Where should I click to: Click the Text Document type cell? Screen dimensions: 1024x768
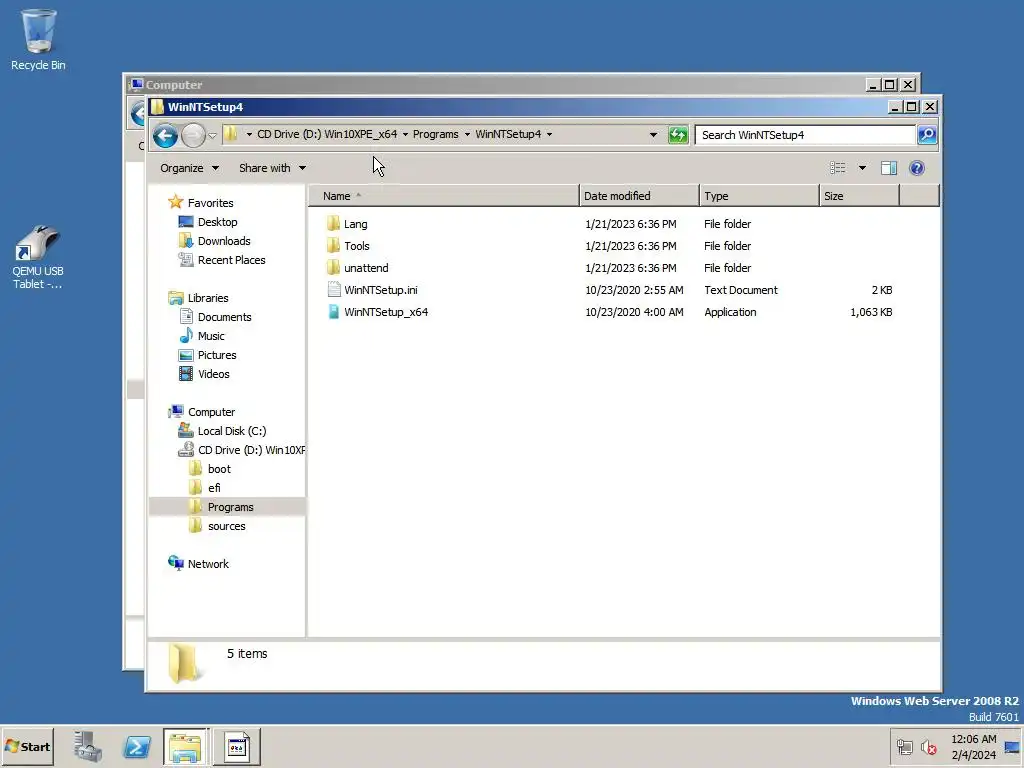pyautogui.click(x=741, y=290)
